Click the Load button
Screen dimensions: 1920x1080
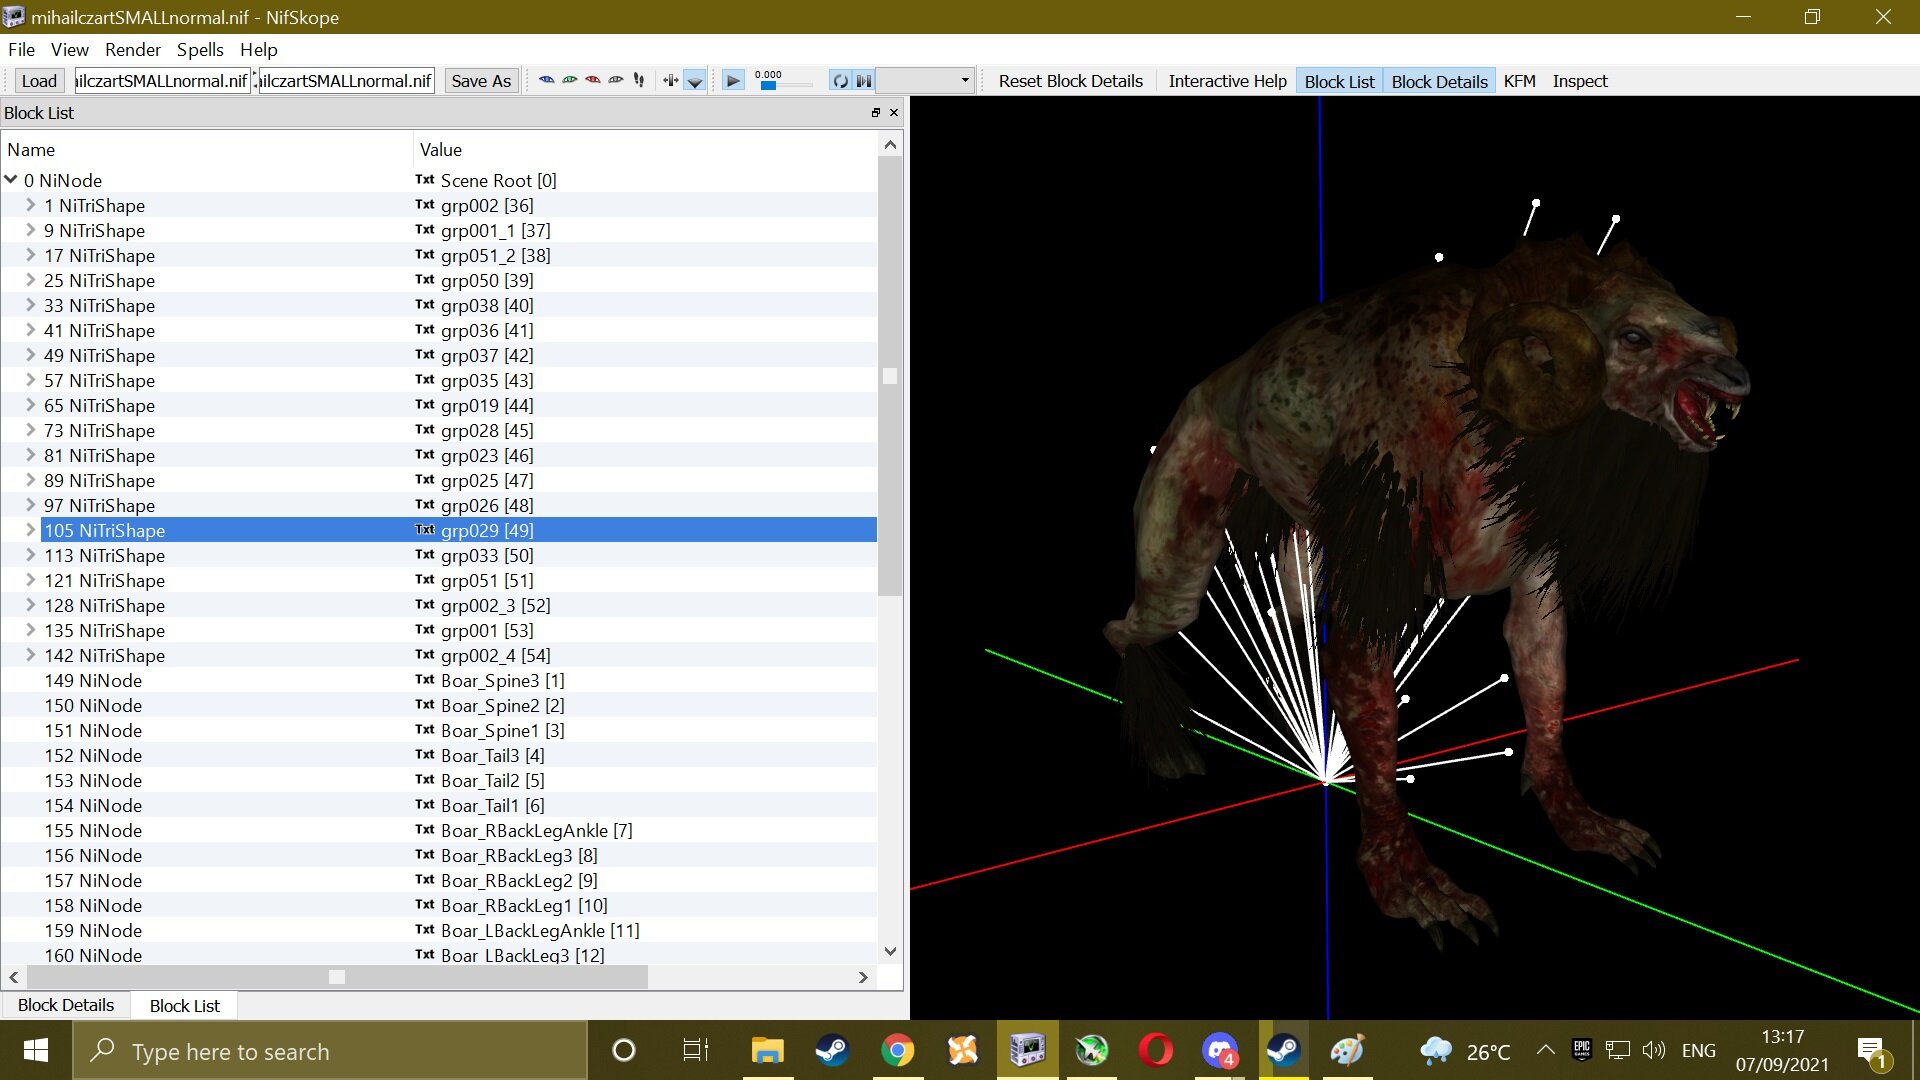coord(39,81)
